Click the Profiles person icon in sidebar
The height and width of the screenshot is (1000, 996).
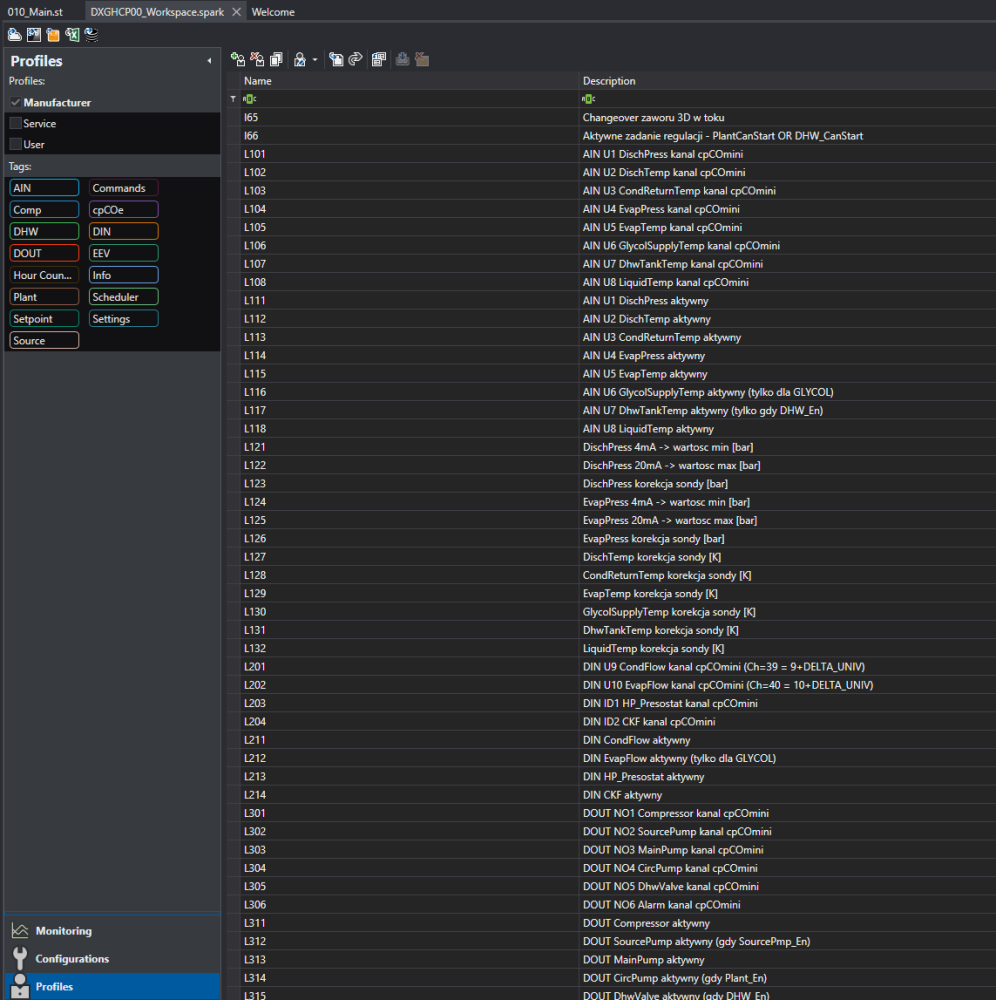pyautogui.click(x=20, y=986)
